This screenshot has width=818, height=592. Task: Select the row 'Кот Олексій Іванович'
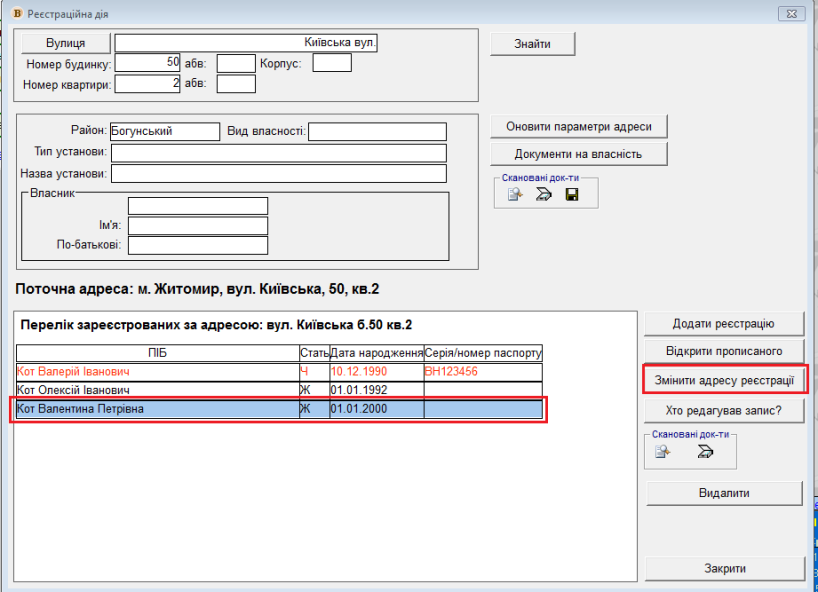click(x=157, y=390)
